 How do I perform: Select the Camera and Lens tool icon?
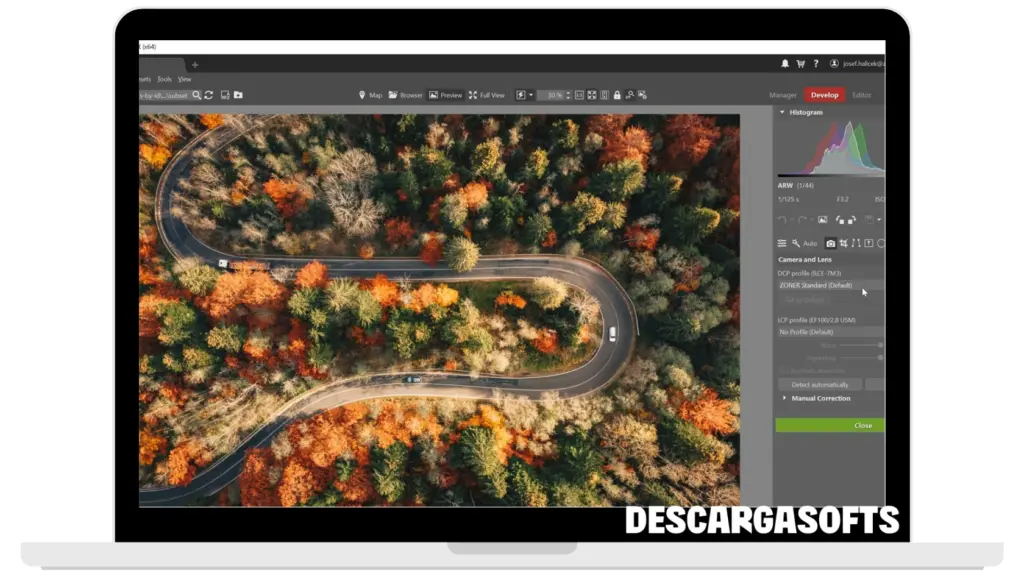tap(830, 243)
